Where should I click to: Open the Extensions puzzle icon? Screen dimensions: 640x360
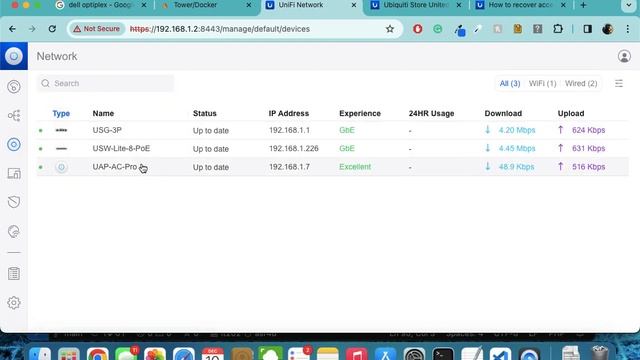pyautogui.click(x=558, y=29)
